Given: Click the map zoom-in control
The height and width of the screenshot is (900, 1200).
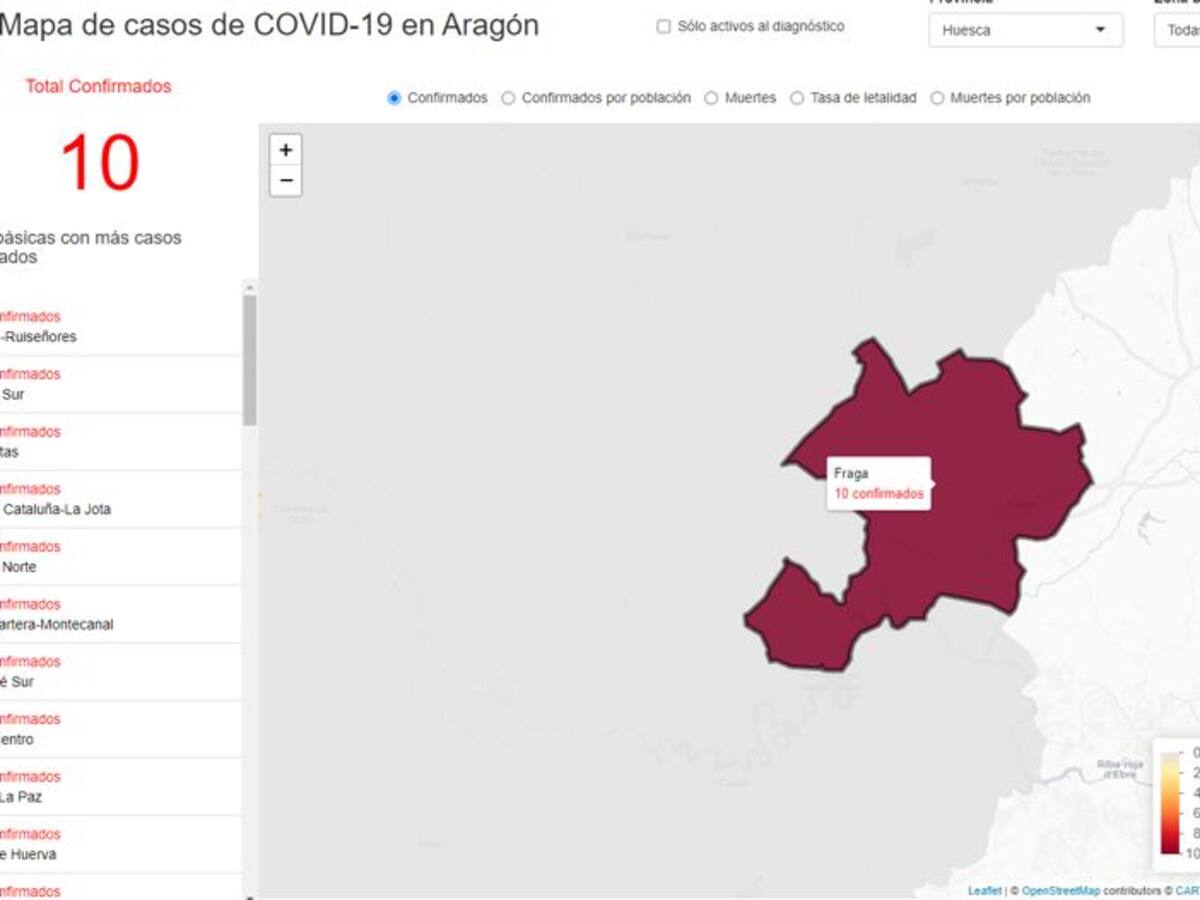Looking at the screenshot, I should pyautogui.click(x=285, y=150).
